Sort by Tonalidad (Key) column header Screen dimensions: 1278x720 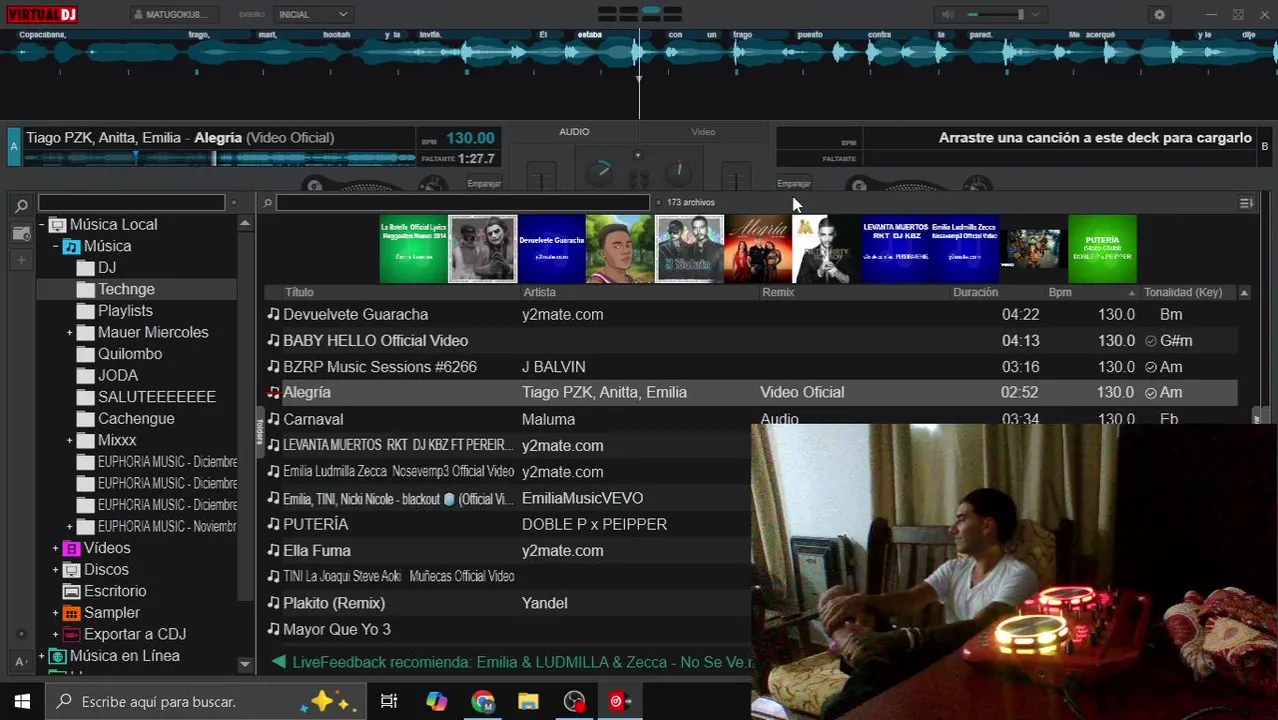[1183, 292]
